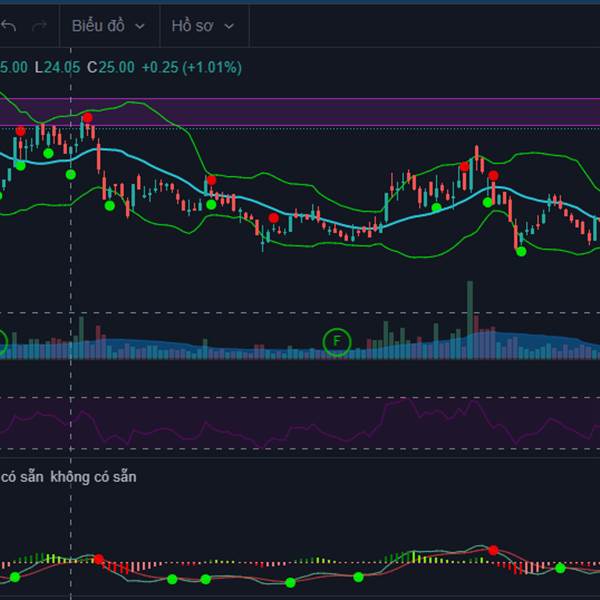This screenshot has width=600, height=600.
Task: Click the 'không có sẵn' indicator text
Action: pyautogui.click(x=93, y=477)
